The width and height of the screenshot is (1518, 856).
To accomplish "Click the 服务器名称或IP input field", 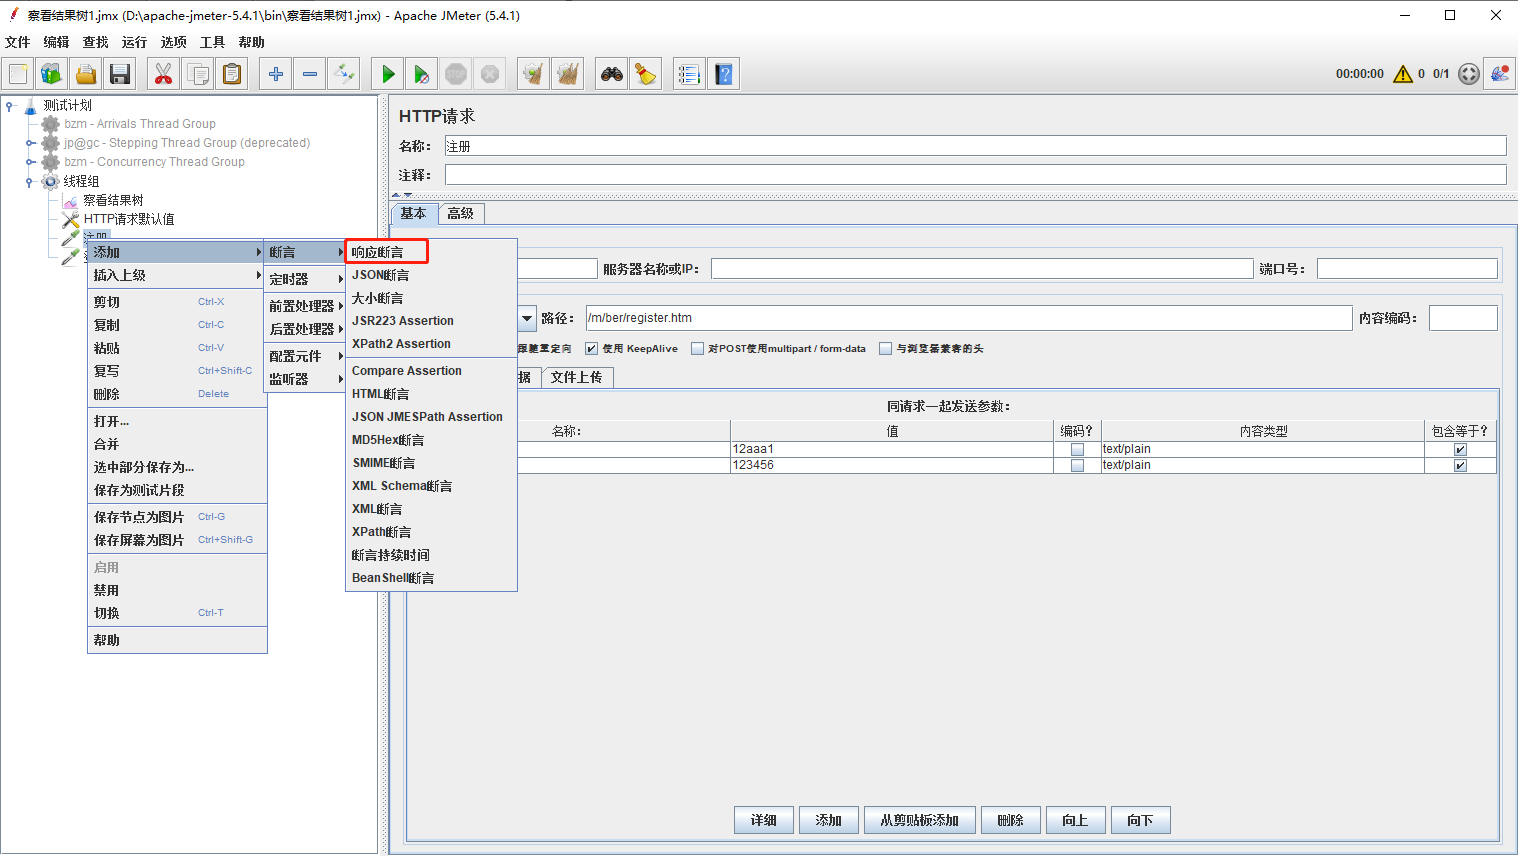I will point(982,269).
